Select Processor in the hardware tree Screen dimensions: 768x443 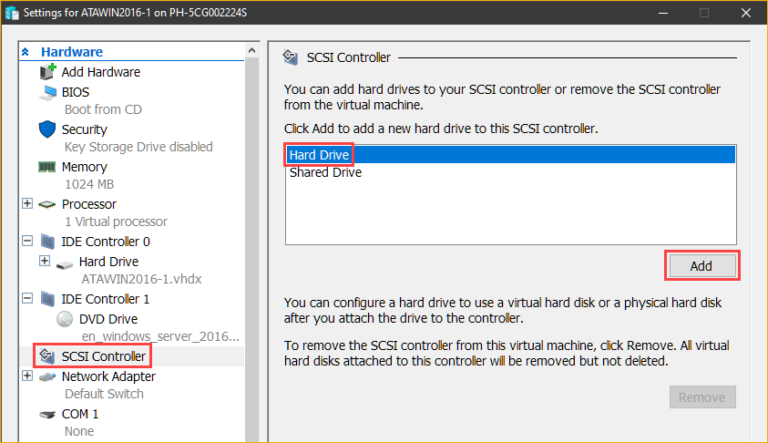[x=89, y=204]
